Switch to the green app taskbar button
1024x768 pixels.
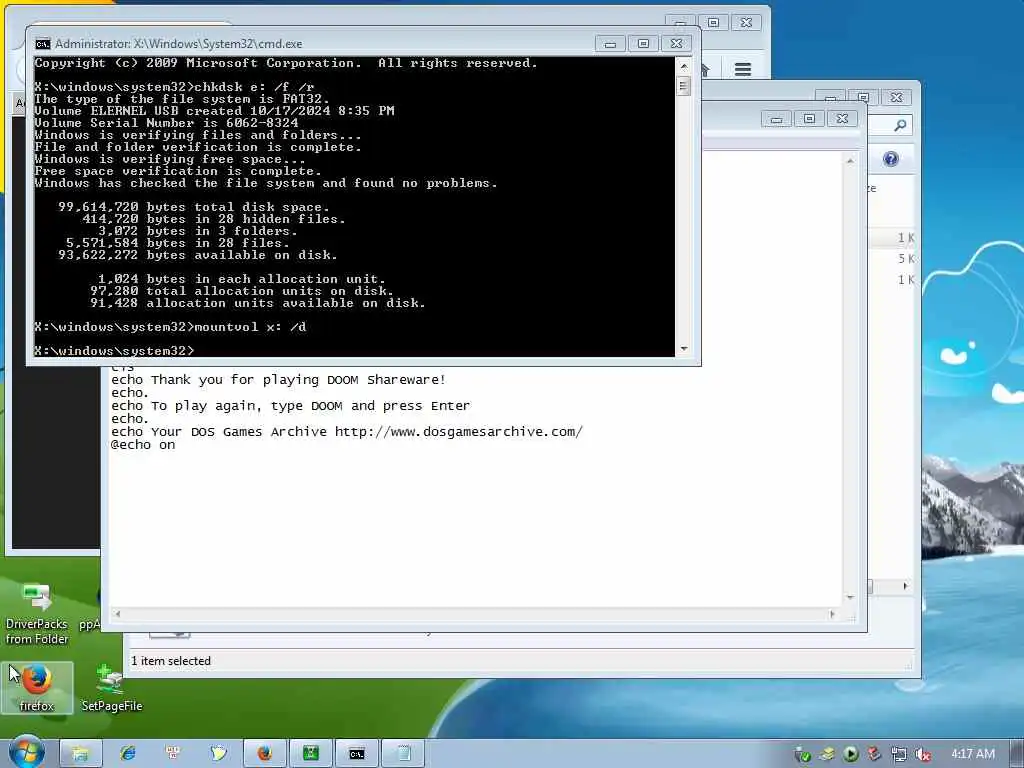coord(310,754)
